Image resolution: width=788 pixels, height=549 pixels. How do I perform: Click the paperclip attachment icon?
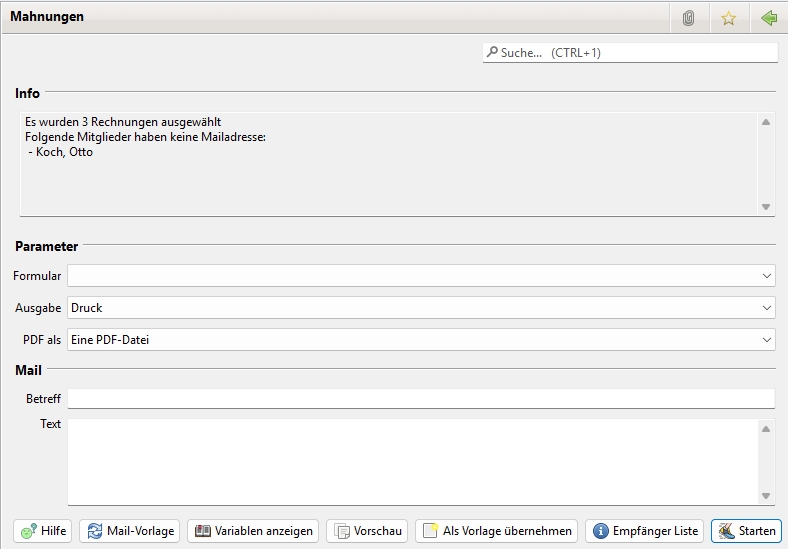688,18
